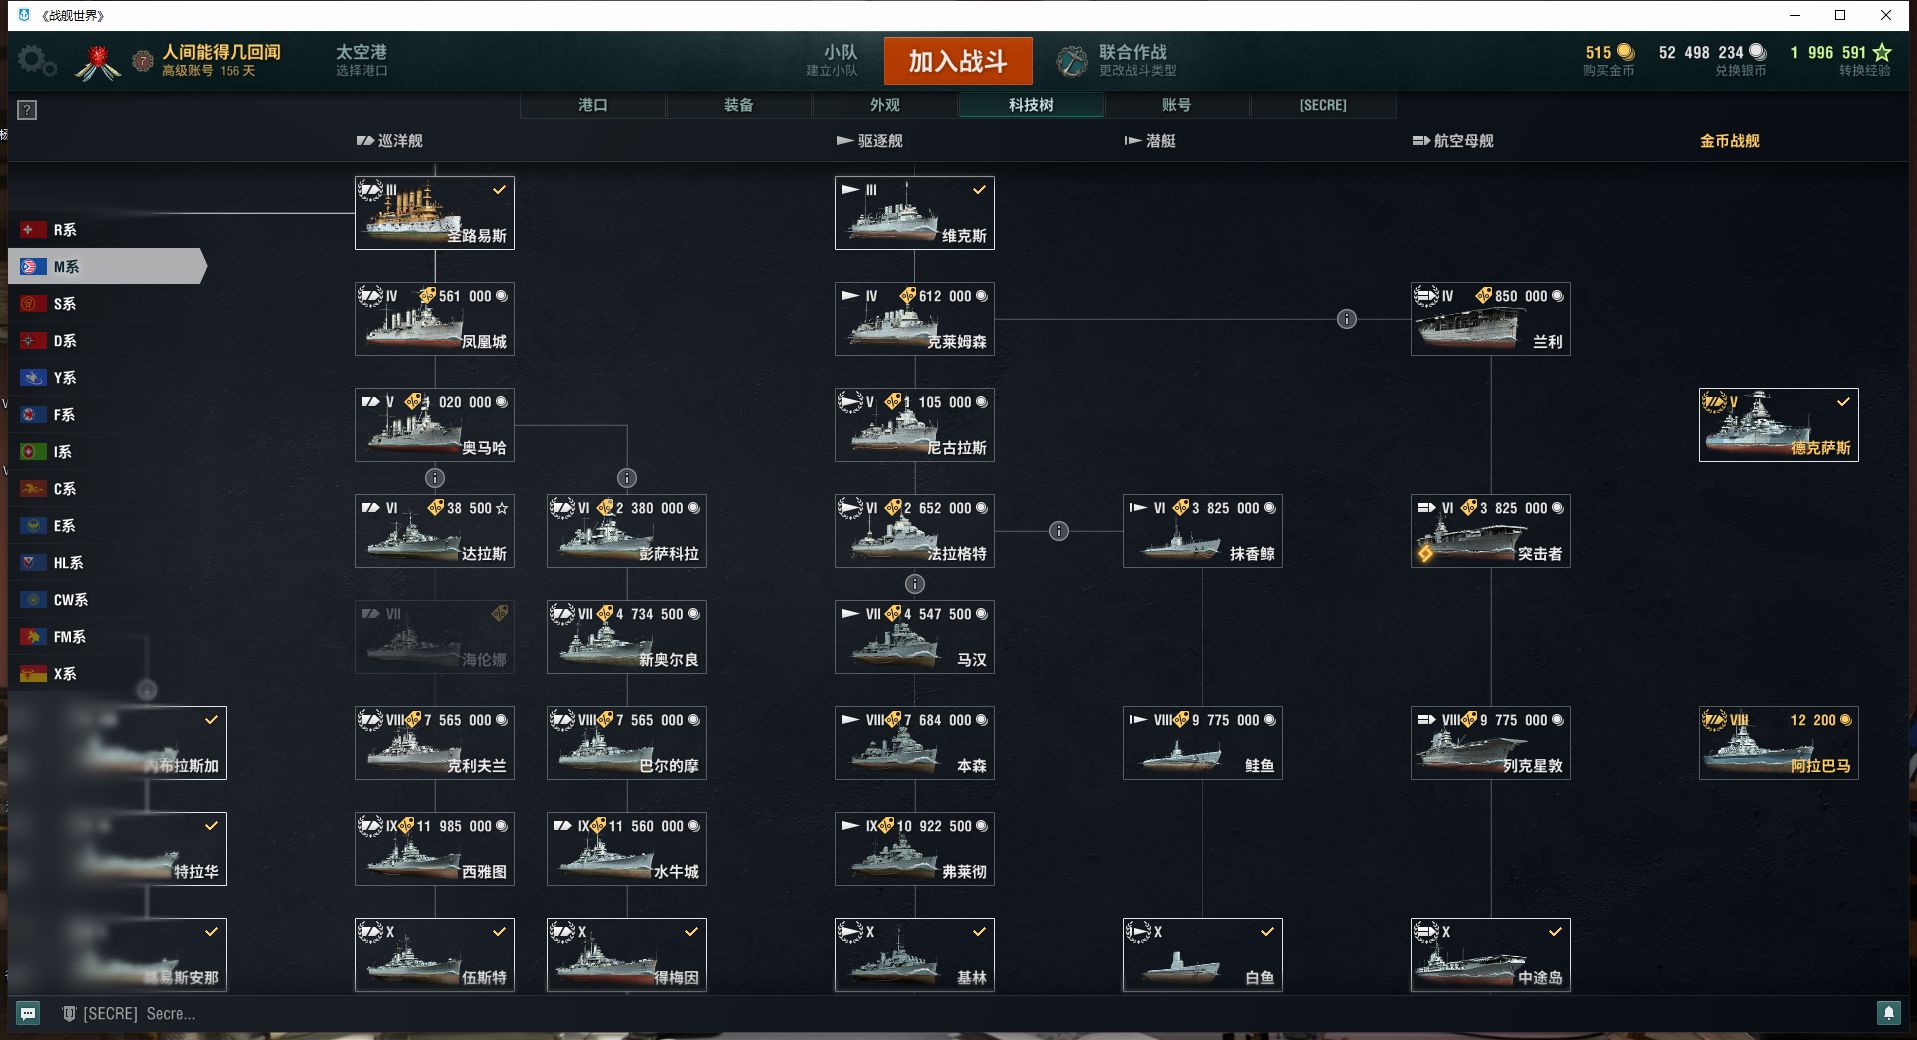Click the gold coin icon next to 515
This screenshot has height=1040, width=1917.
click(1626, 52)
